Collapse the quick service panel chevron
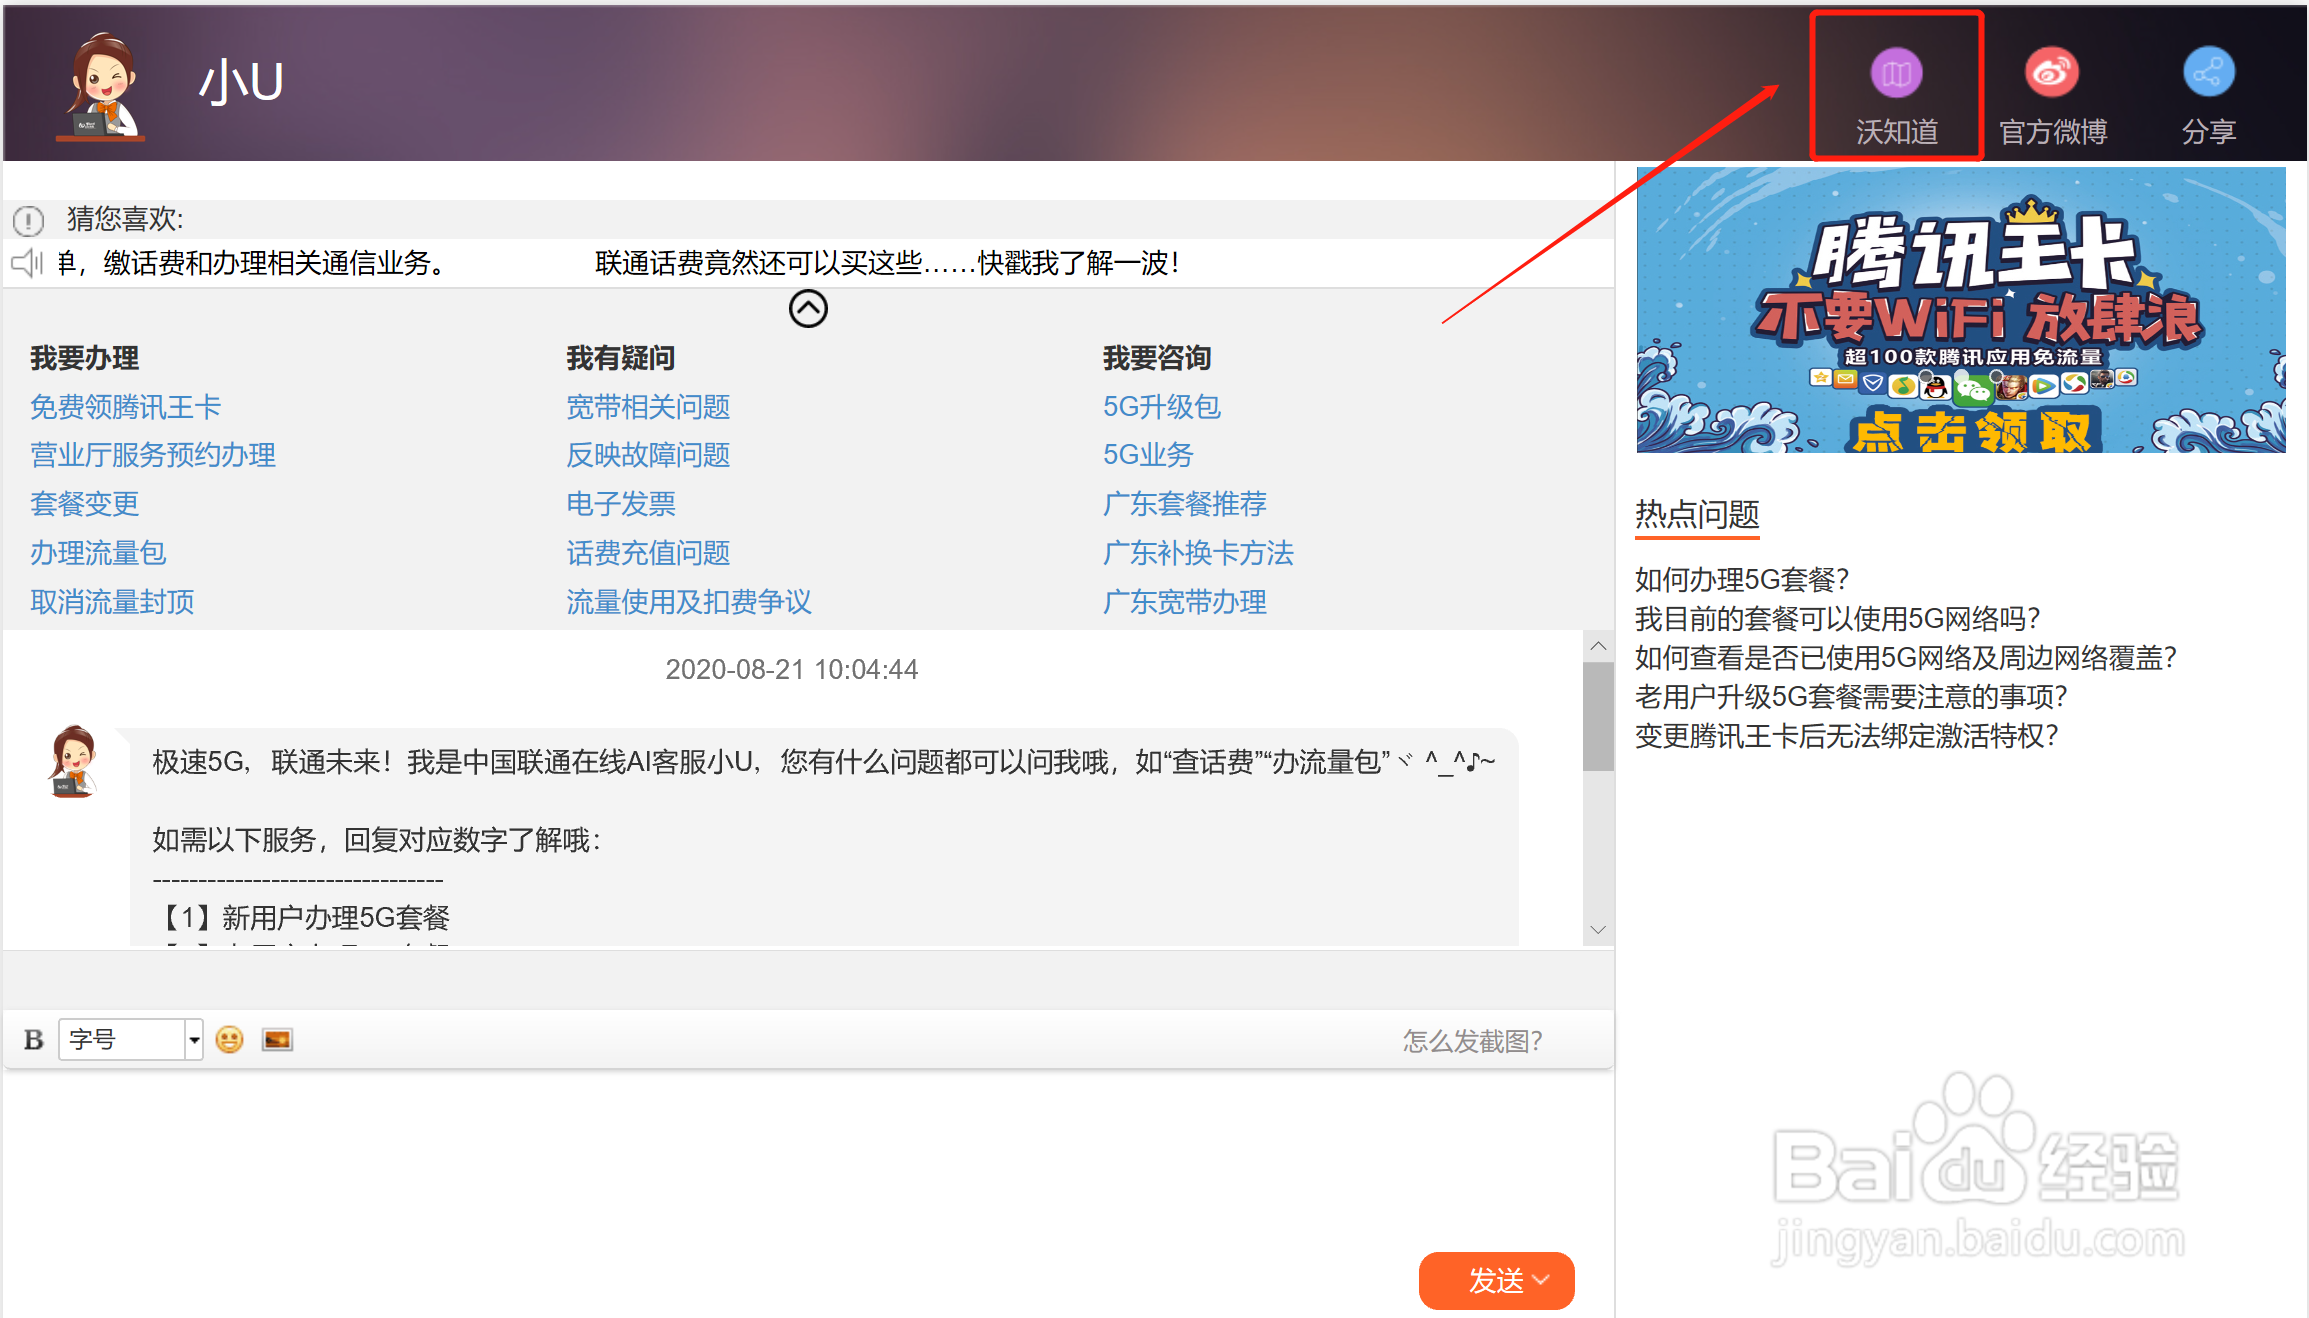Screen dimensions: 2309x1318 pos(808,309)
